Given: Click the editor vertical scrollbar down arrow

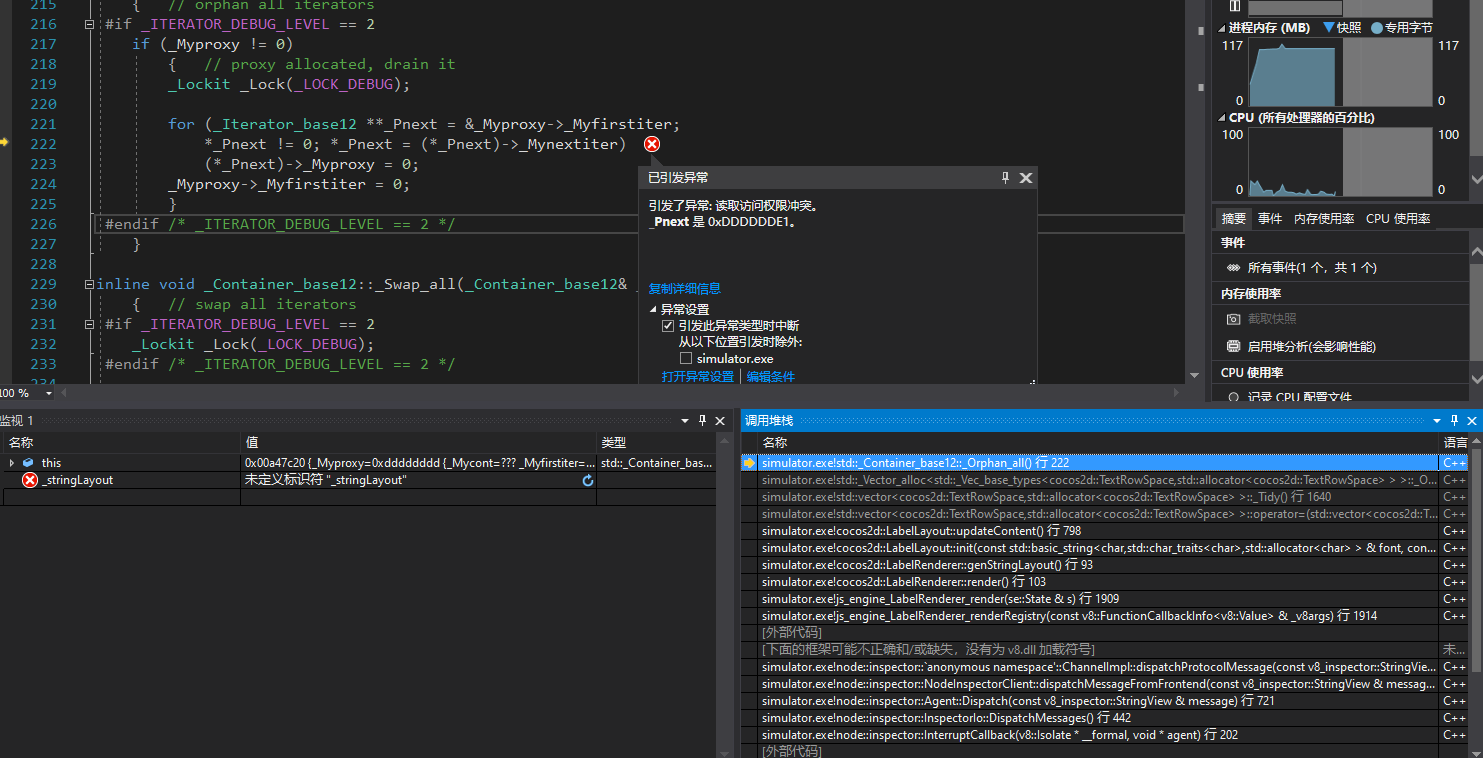Looking at the screenshot, I should 1194,376.
